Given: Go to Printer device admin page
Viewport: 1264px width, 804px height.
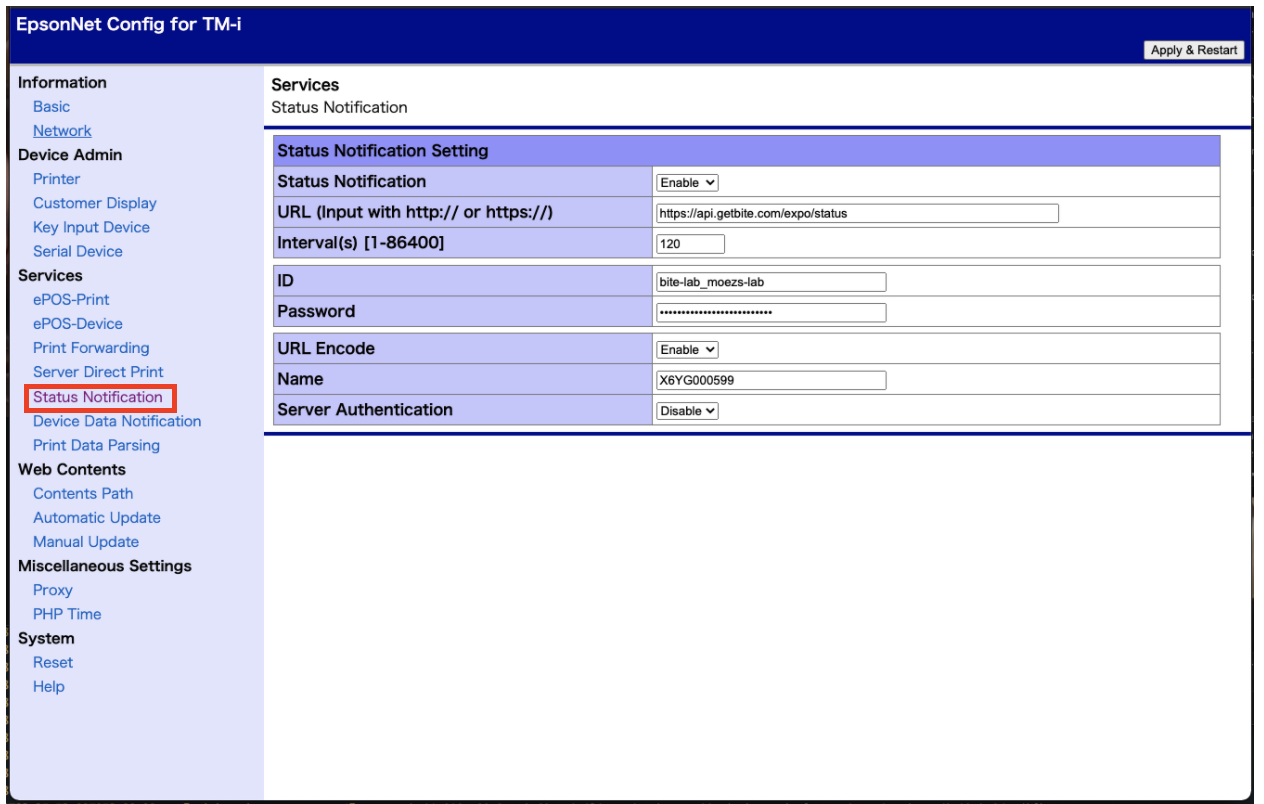Looking at the screenshot, I should click(56, 179).
